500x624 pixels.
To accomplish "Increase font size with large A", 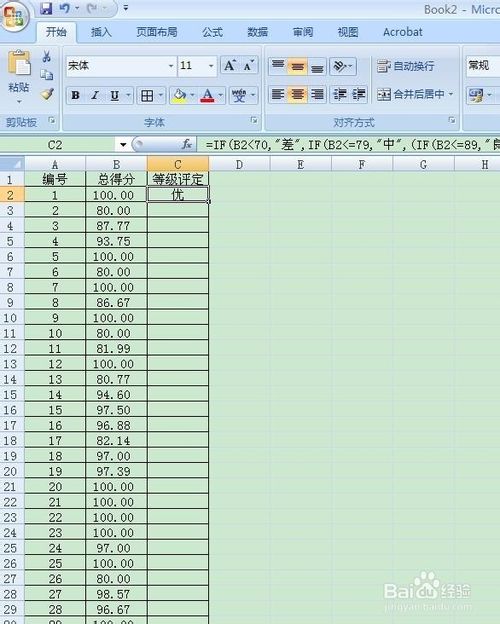I will pos(230,65).
